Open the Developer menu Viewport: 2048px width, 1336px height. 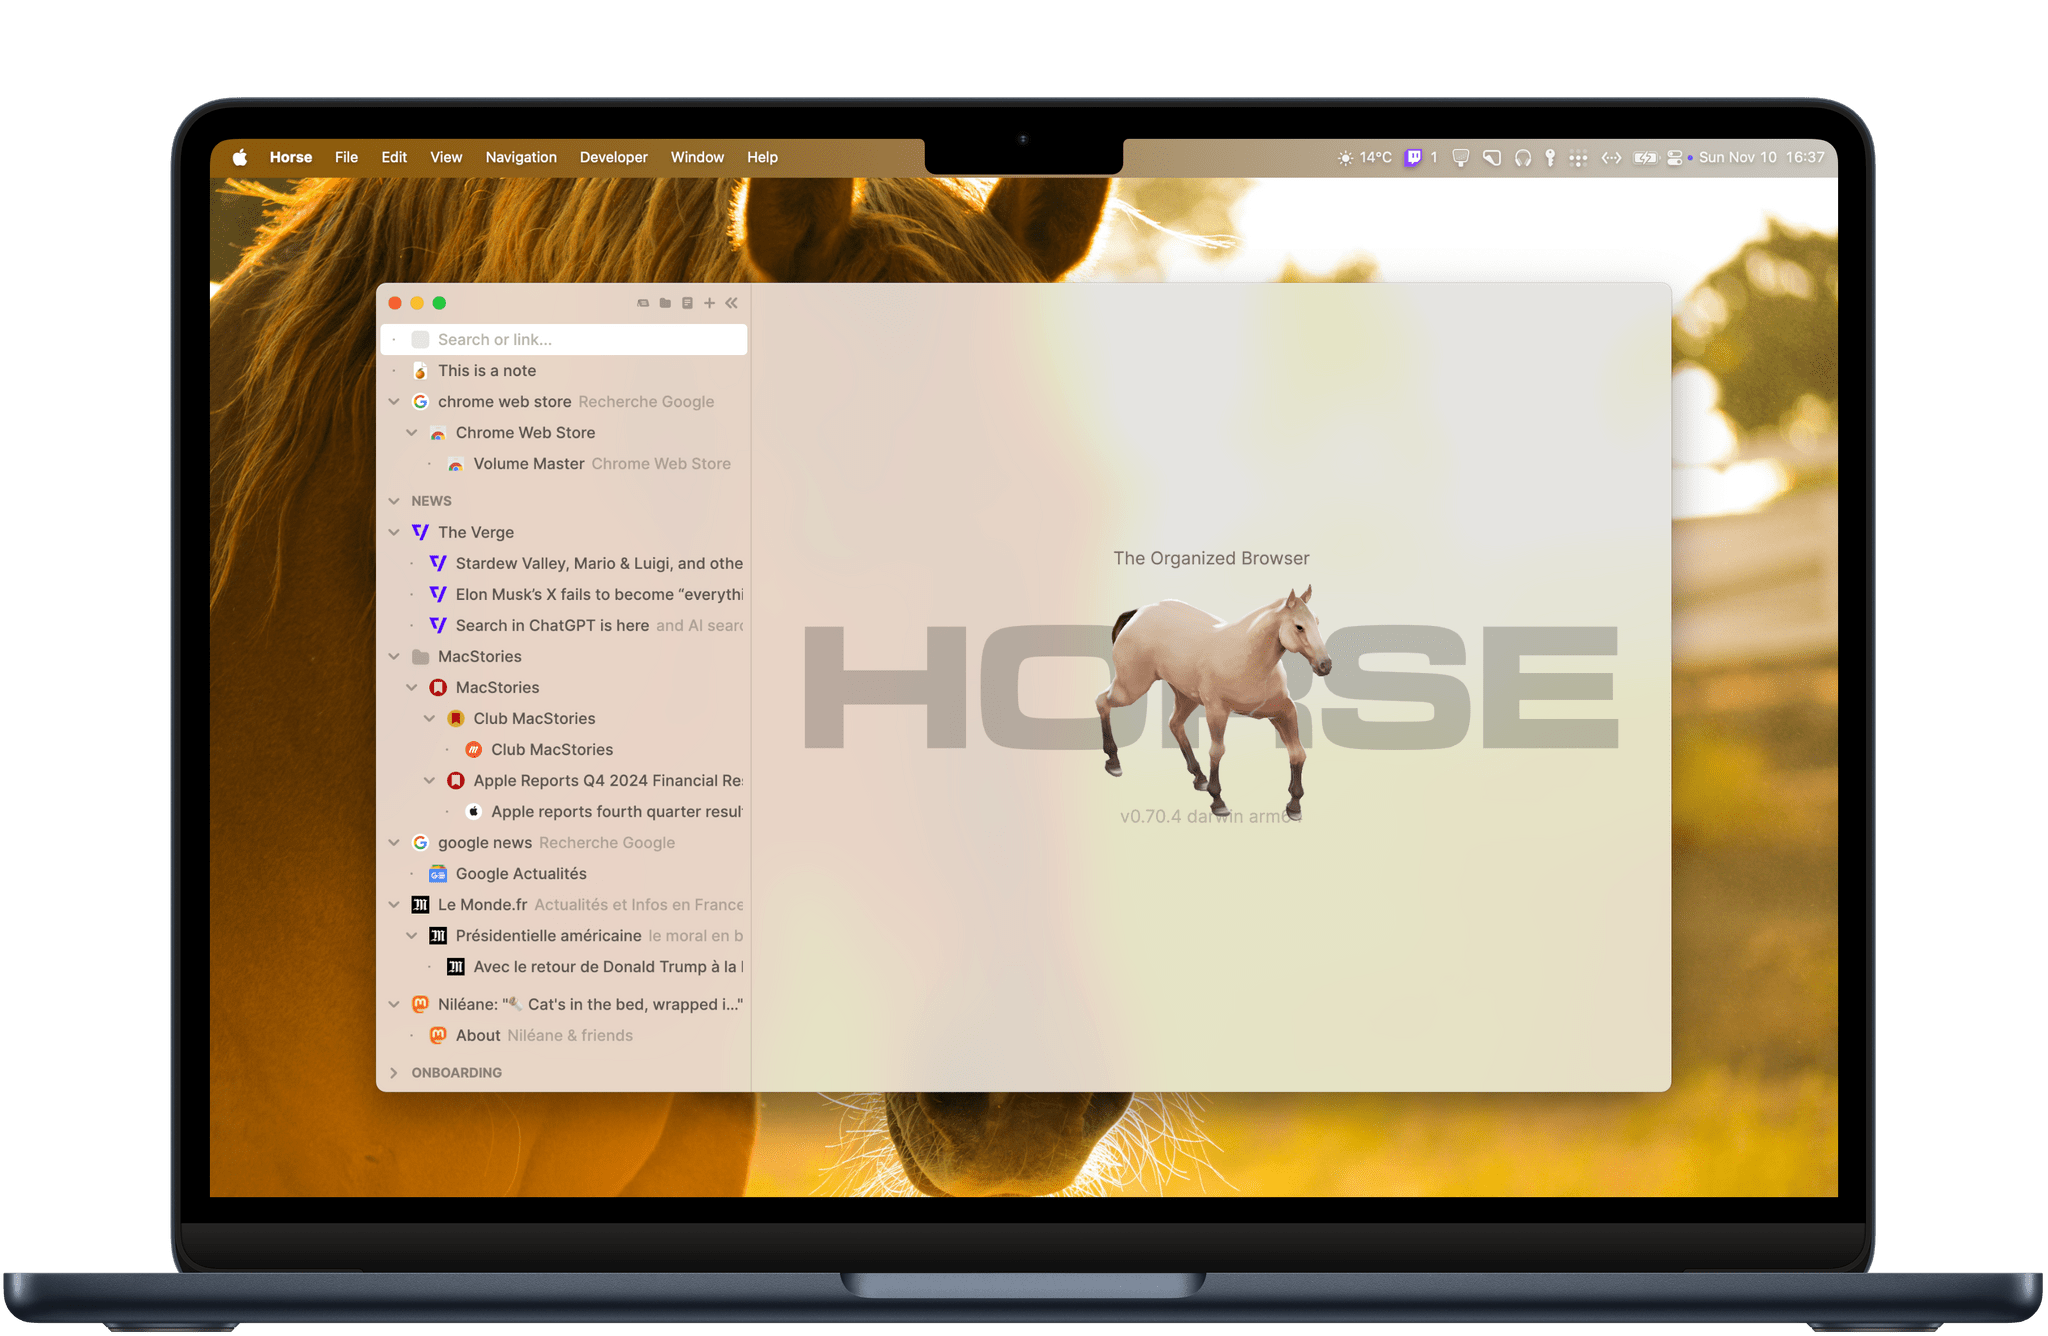[x=612, y=155]
